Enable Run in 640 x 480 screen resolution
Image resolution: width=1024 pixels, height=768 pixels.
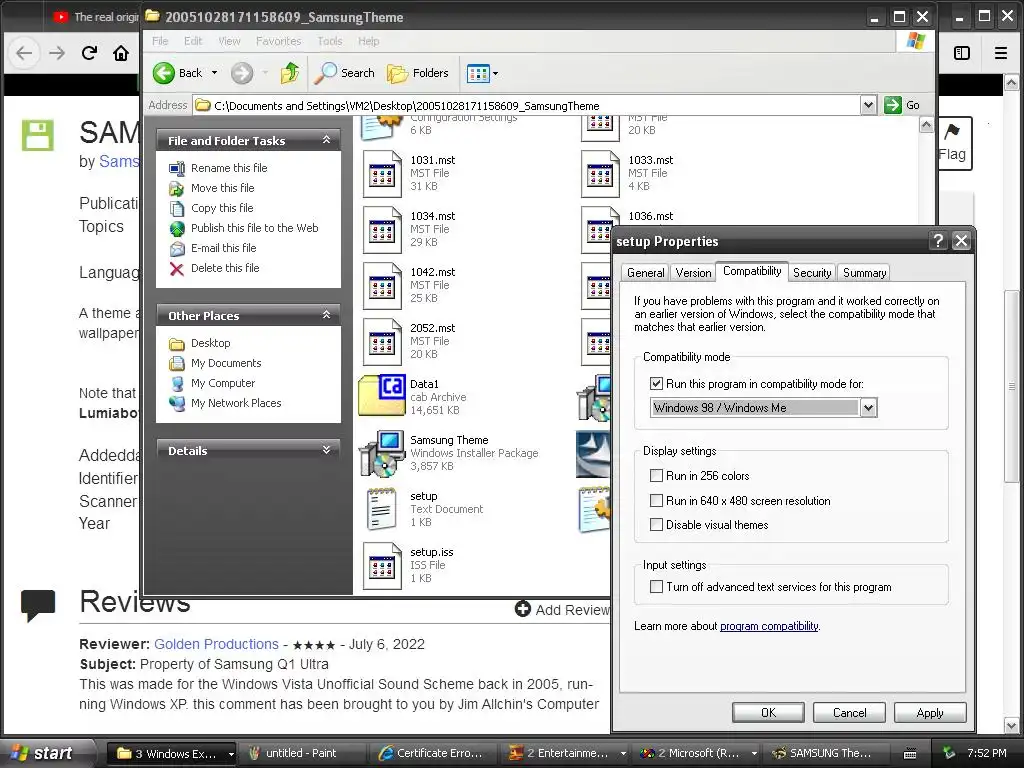click(x=656, y=500)
